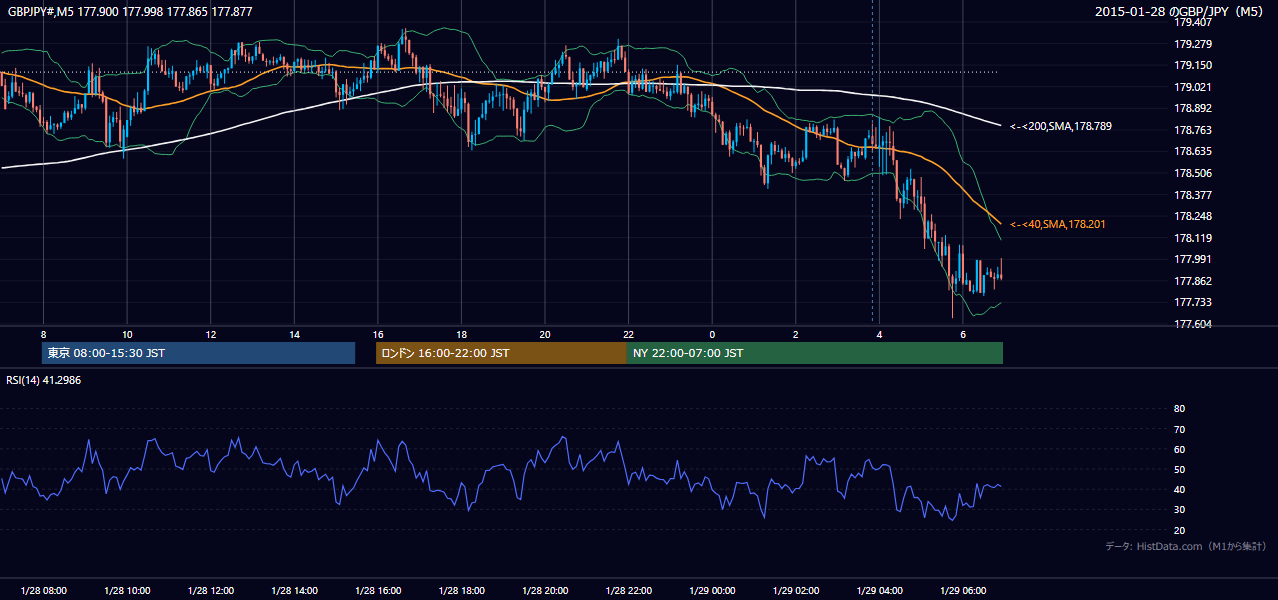Click price level 177.862 on the scale
Image resolution: width=1278 pixels, height=600 pixels.
(x=1193, y=281)
